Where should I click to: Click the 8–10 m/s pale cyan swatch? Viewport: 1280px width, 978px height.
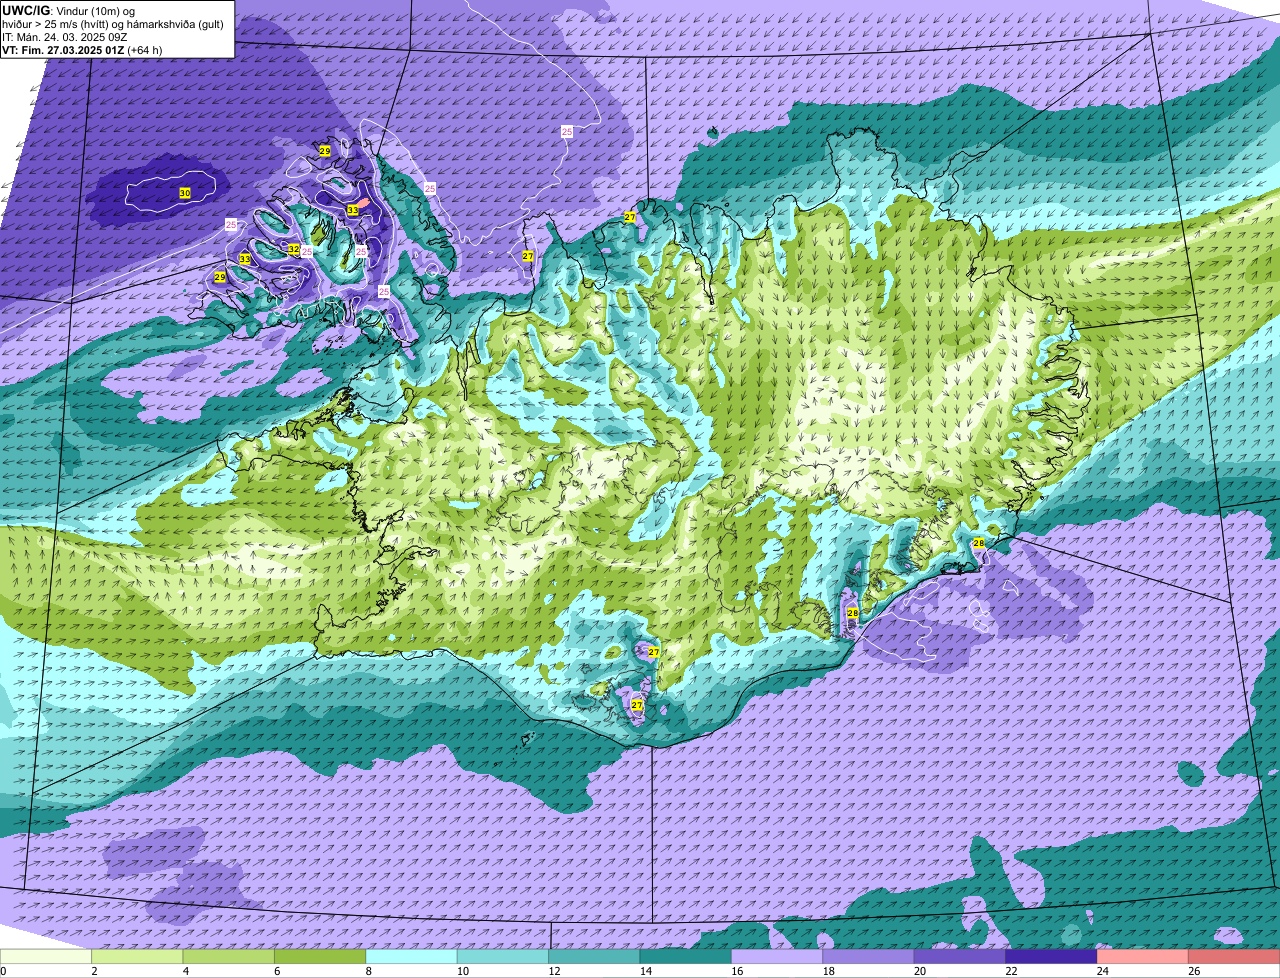(411, 956)
